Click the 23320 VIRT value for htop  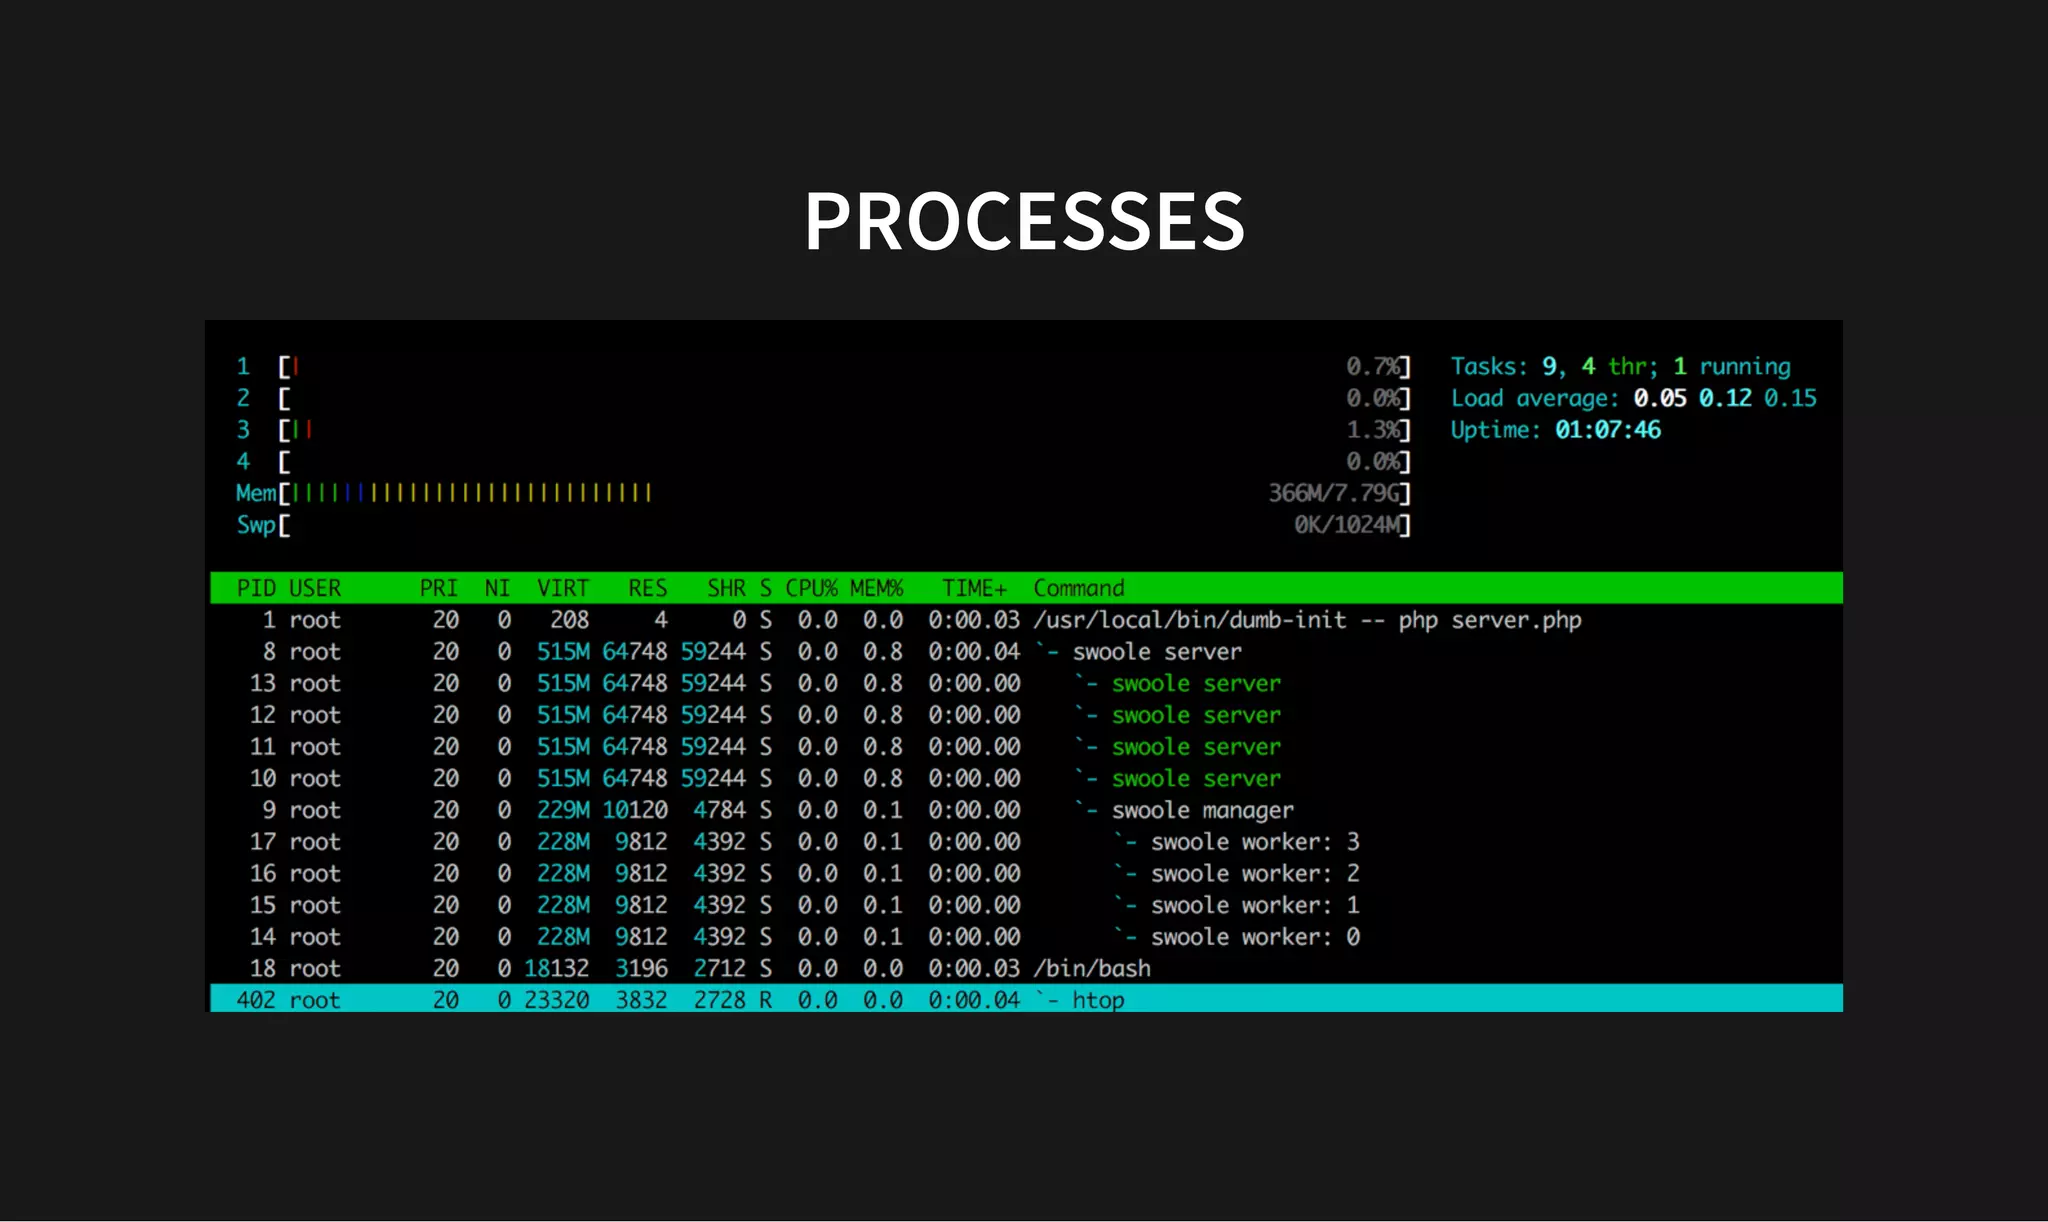[x=556, y=1000]
